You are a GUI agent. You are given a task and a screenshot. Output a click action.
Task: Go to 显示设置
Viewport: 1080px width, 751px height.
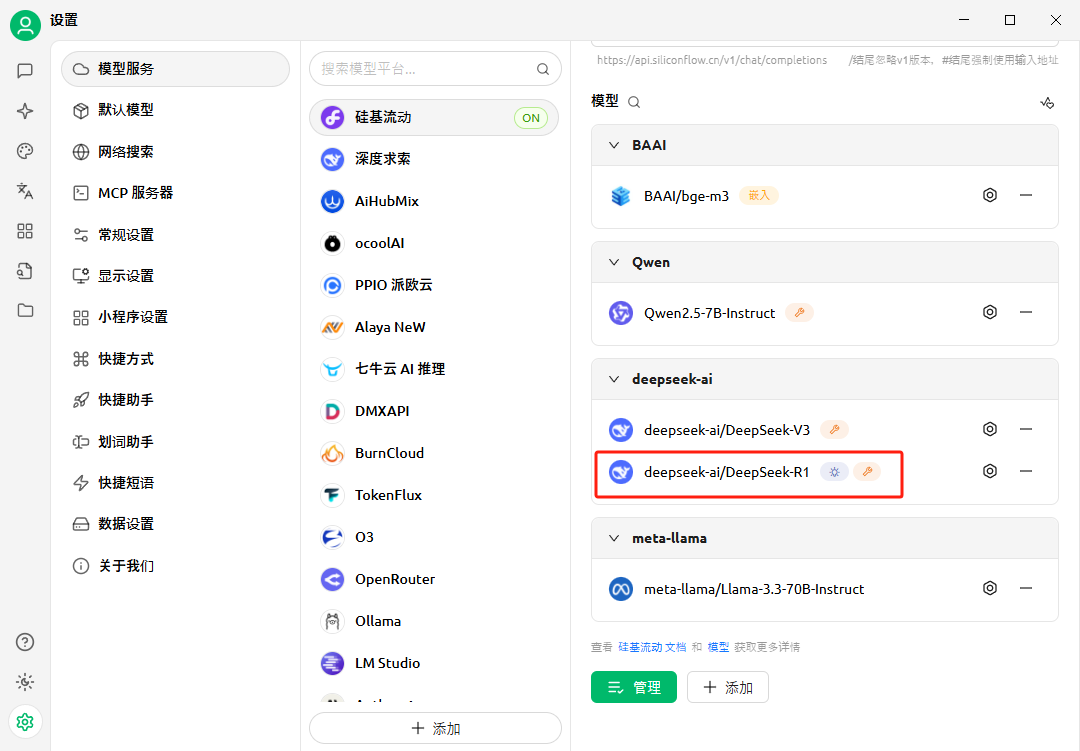click(x=176, y=276)
